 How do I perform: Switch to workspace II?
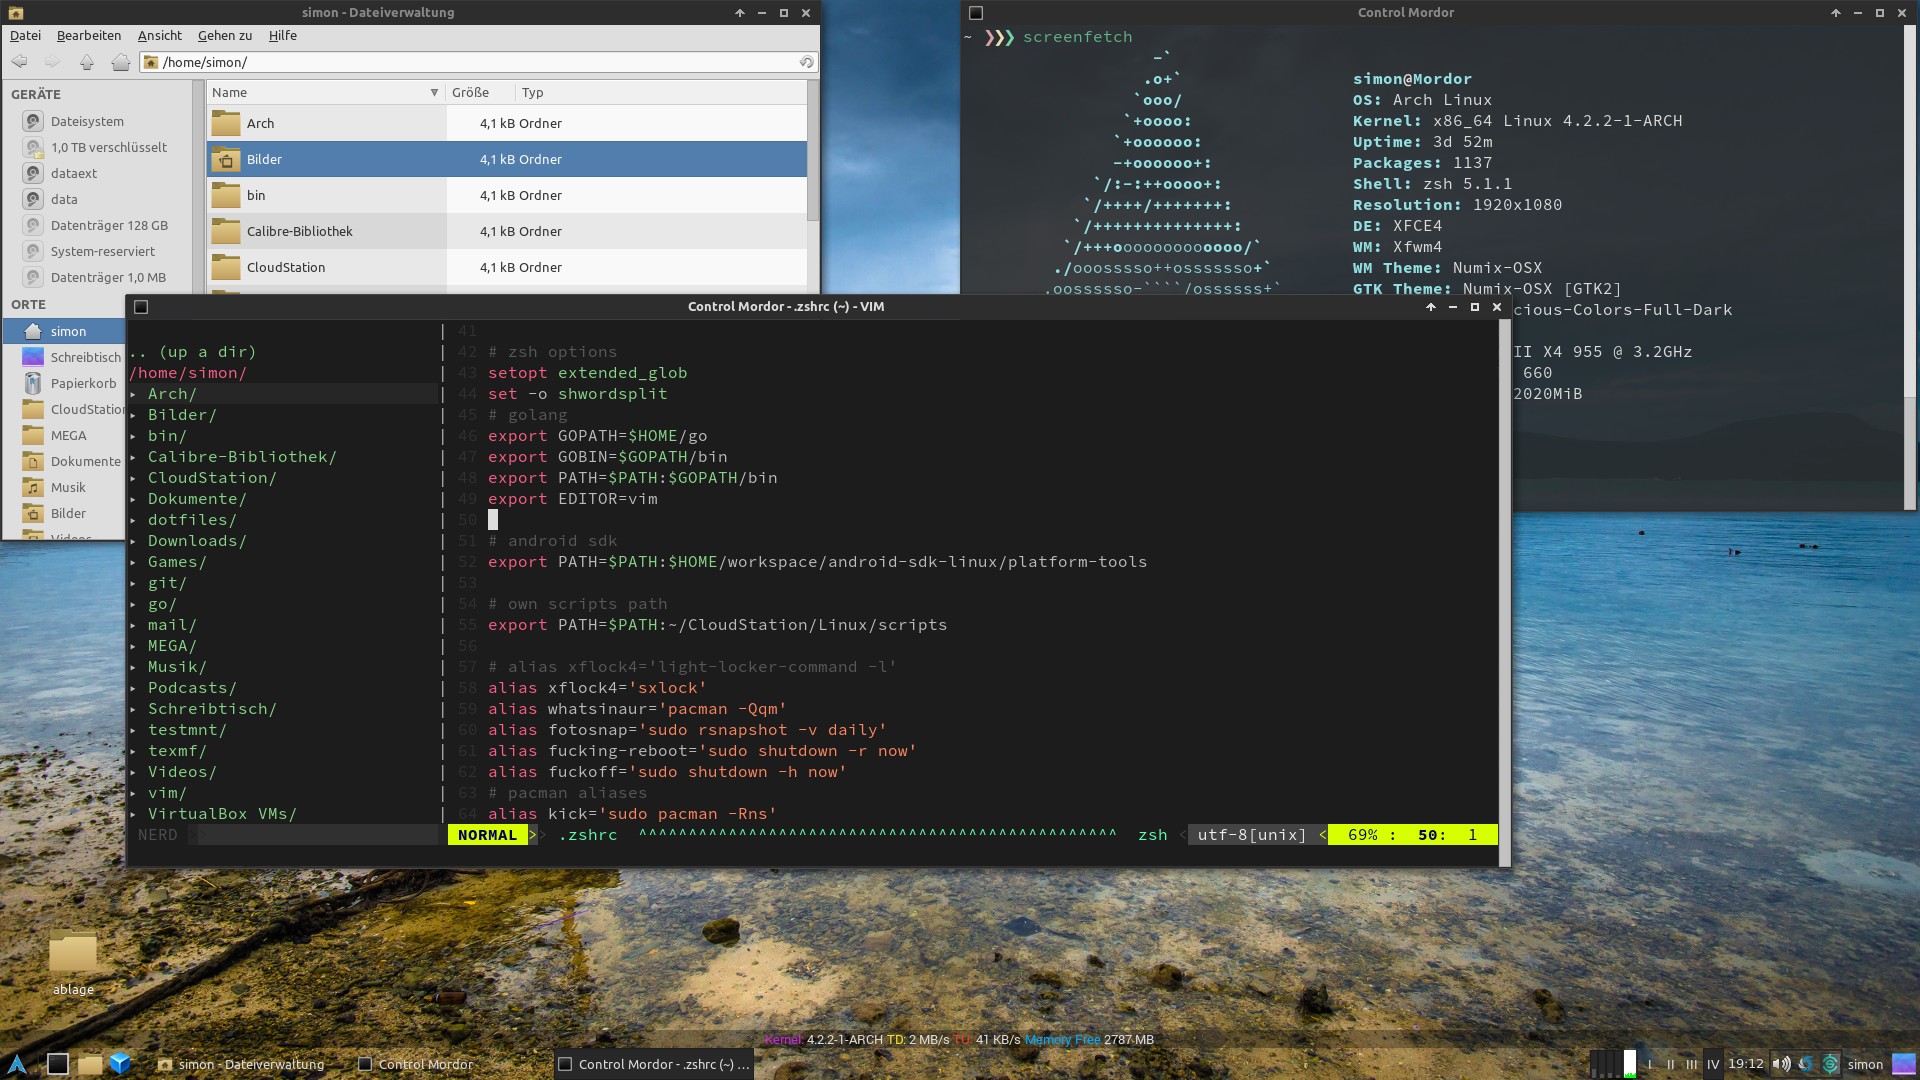pos(1670,1064)
